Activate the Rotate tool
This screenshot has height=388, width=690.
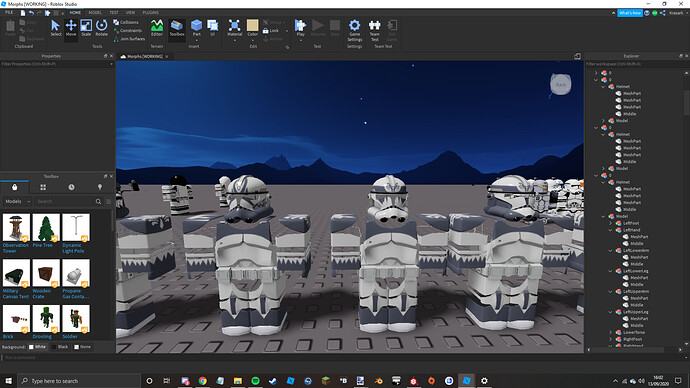(102, 28)
